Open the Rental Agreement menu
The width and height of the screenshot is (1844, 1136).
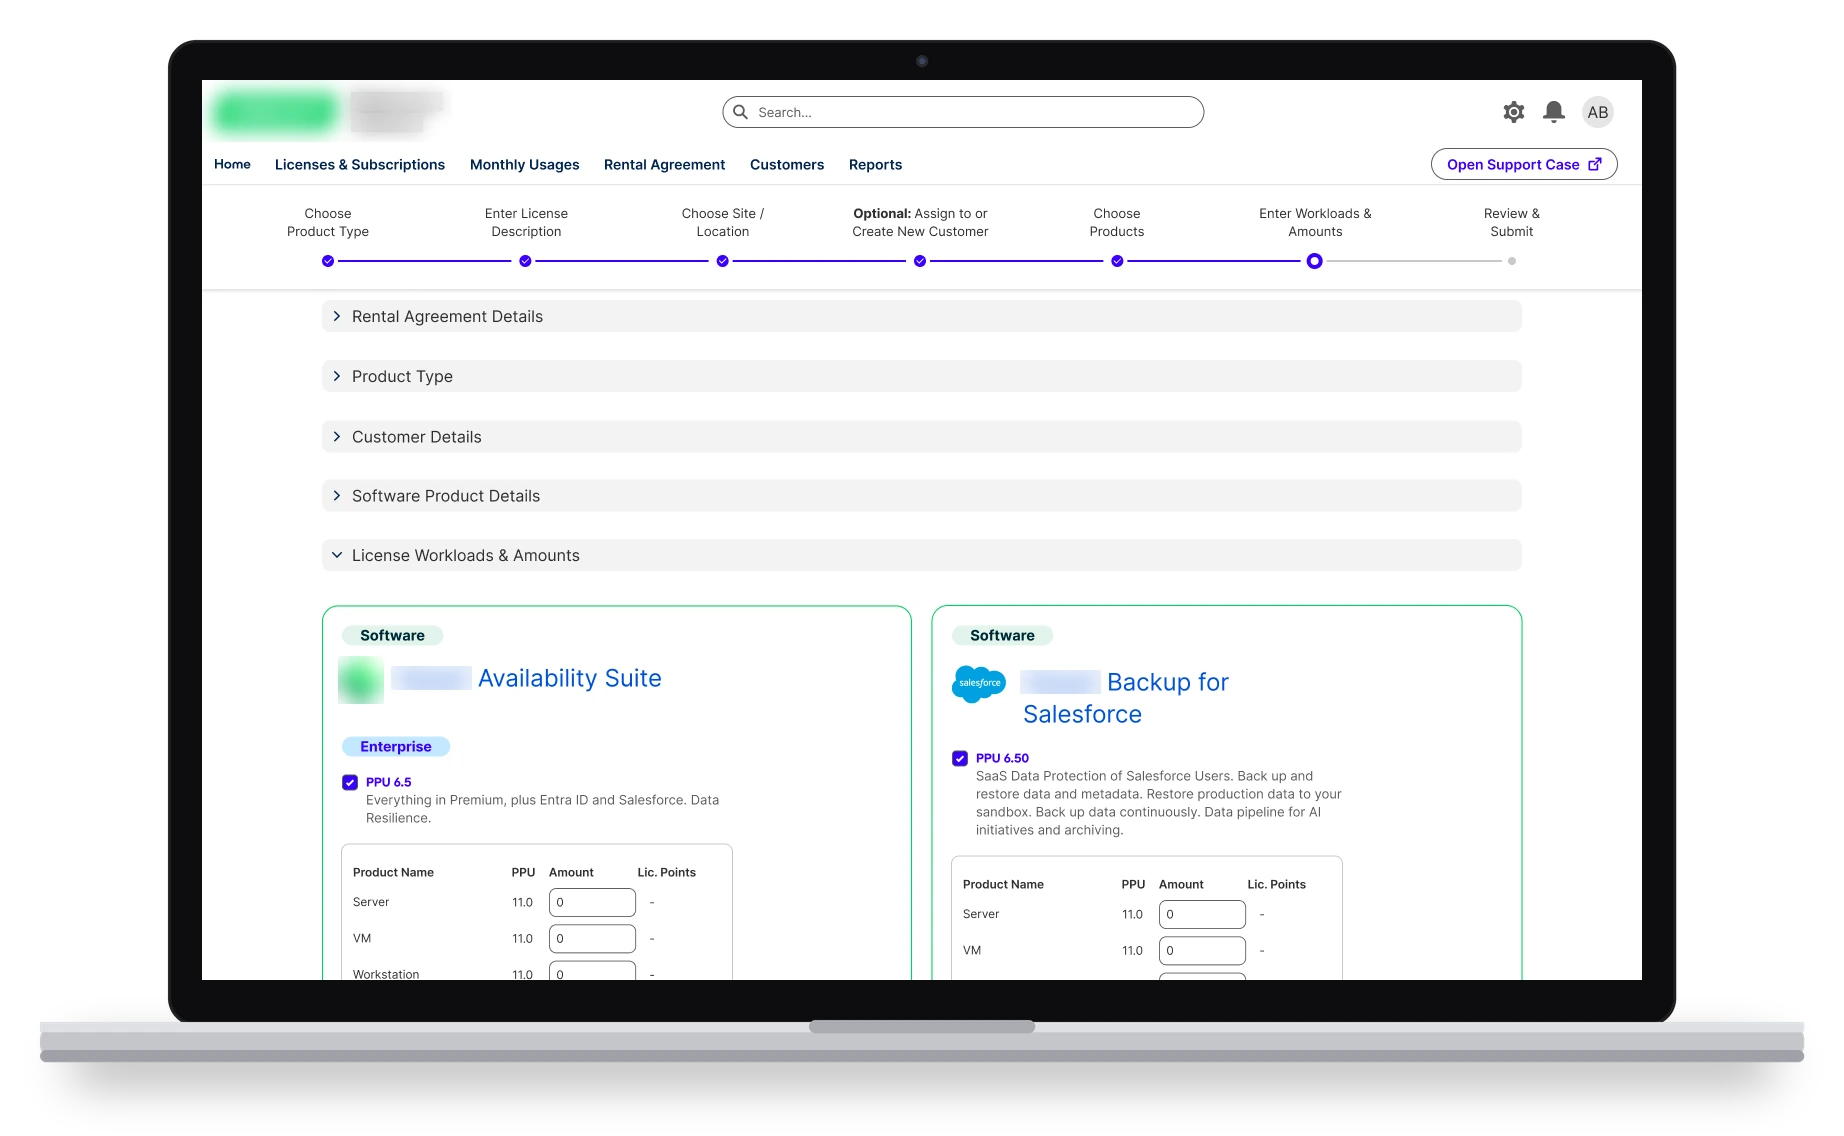[664, 164]
